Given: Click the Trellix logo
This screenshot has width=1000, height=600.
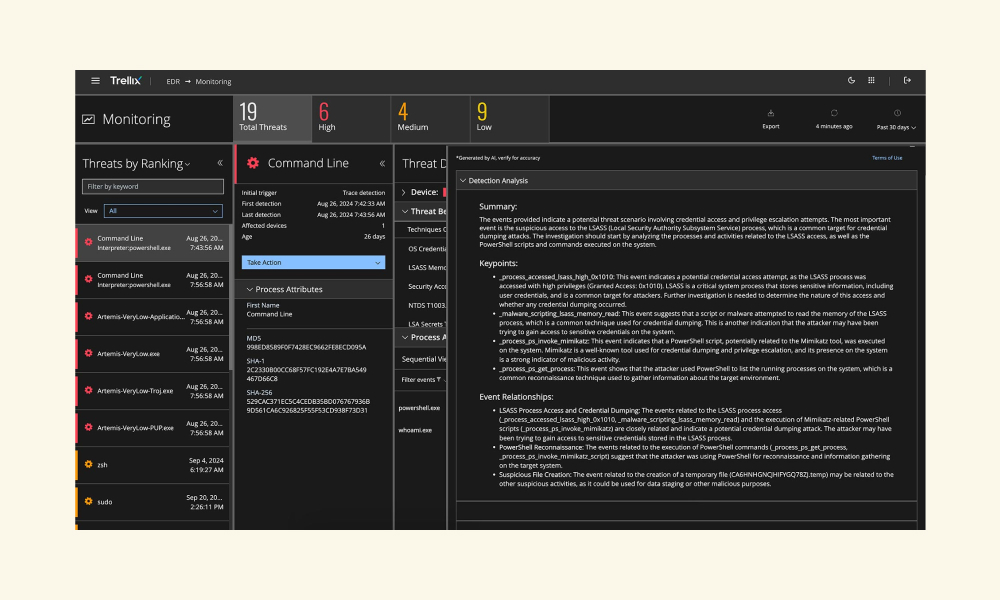Looking at the screenshot, I should (x=126, y=81).
